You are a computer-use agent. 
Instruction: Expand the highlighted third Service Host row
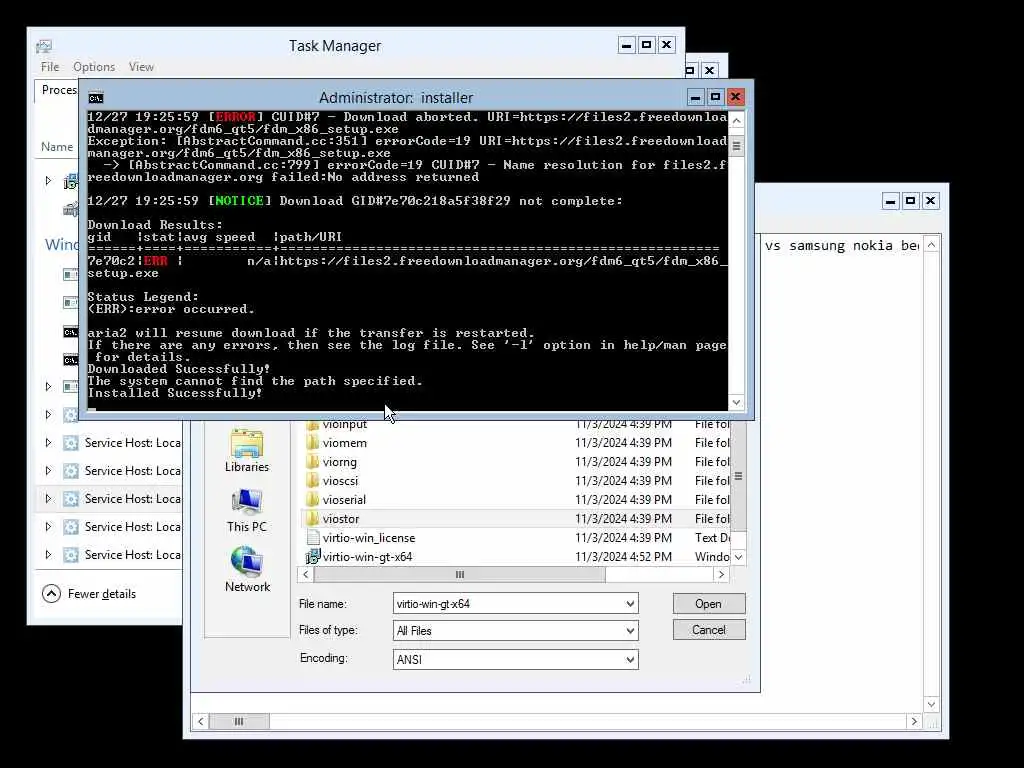point(48,499)
